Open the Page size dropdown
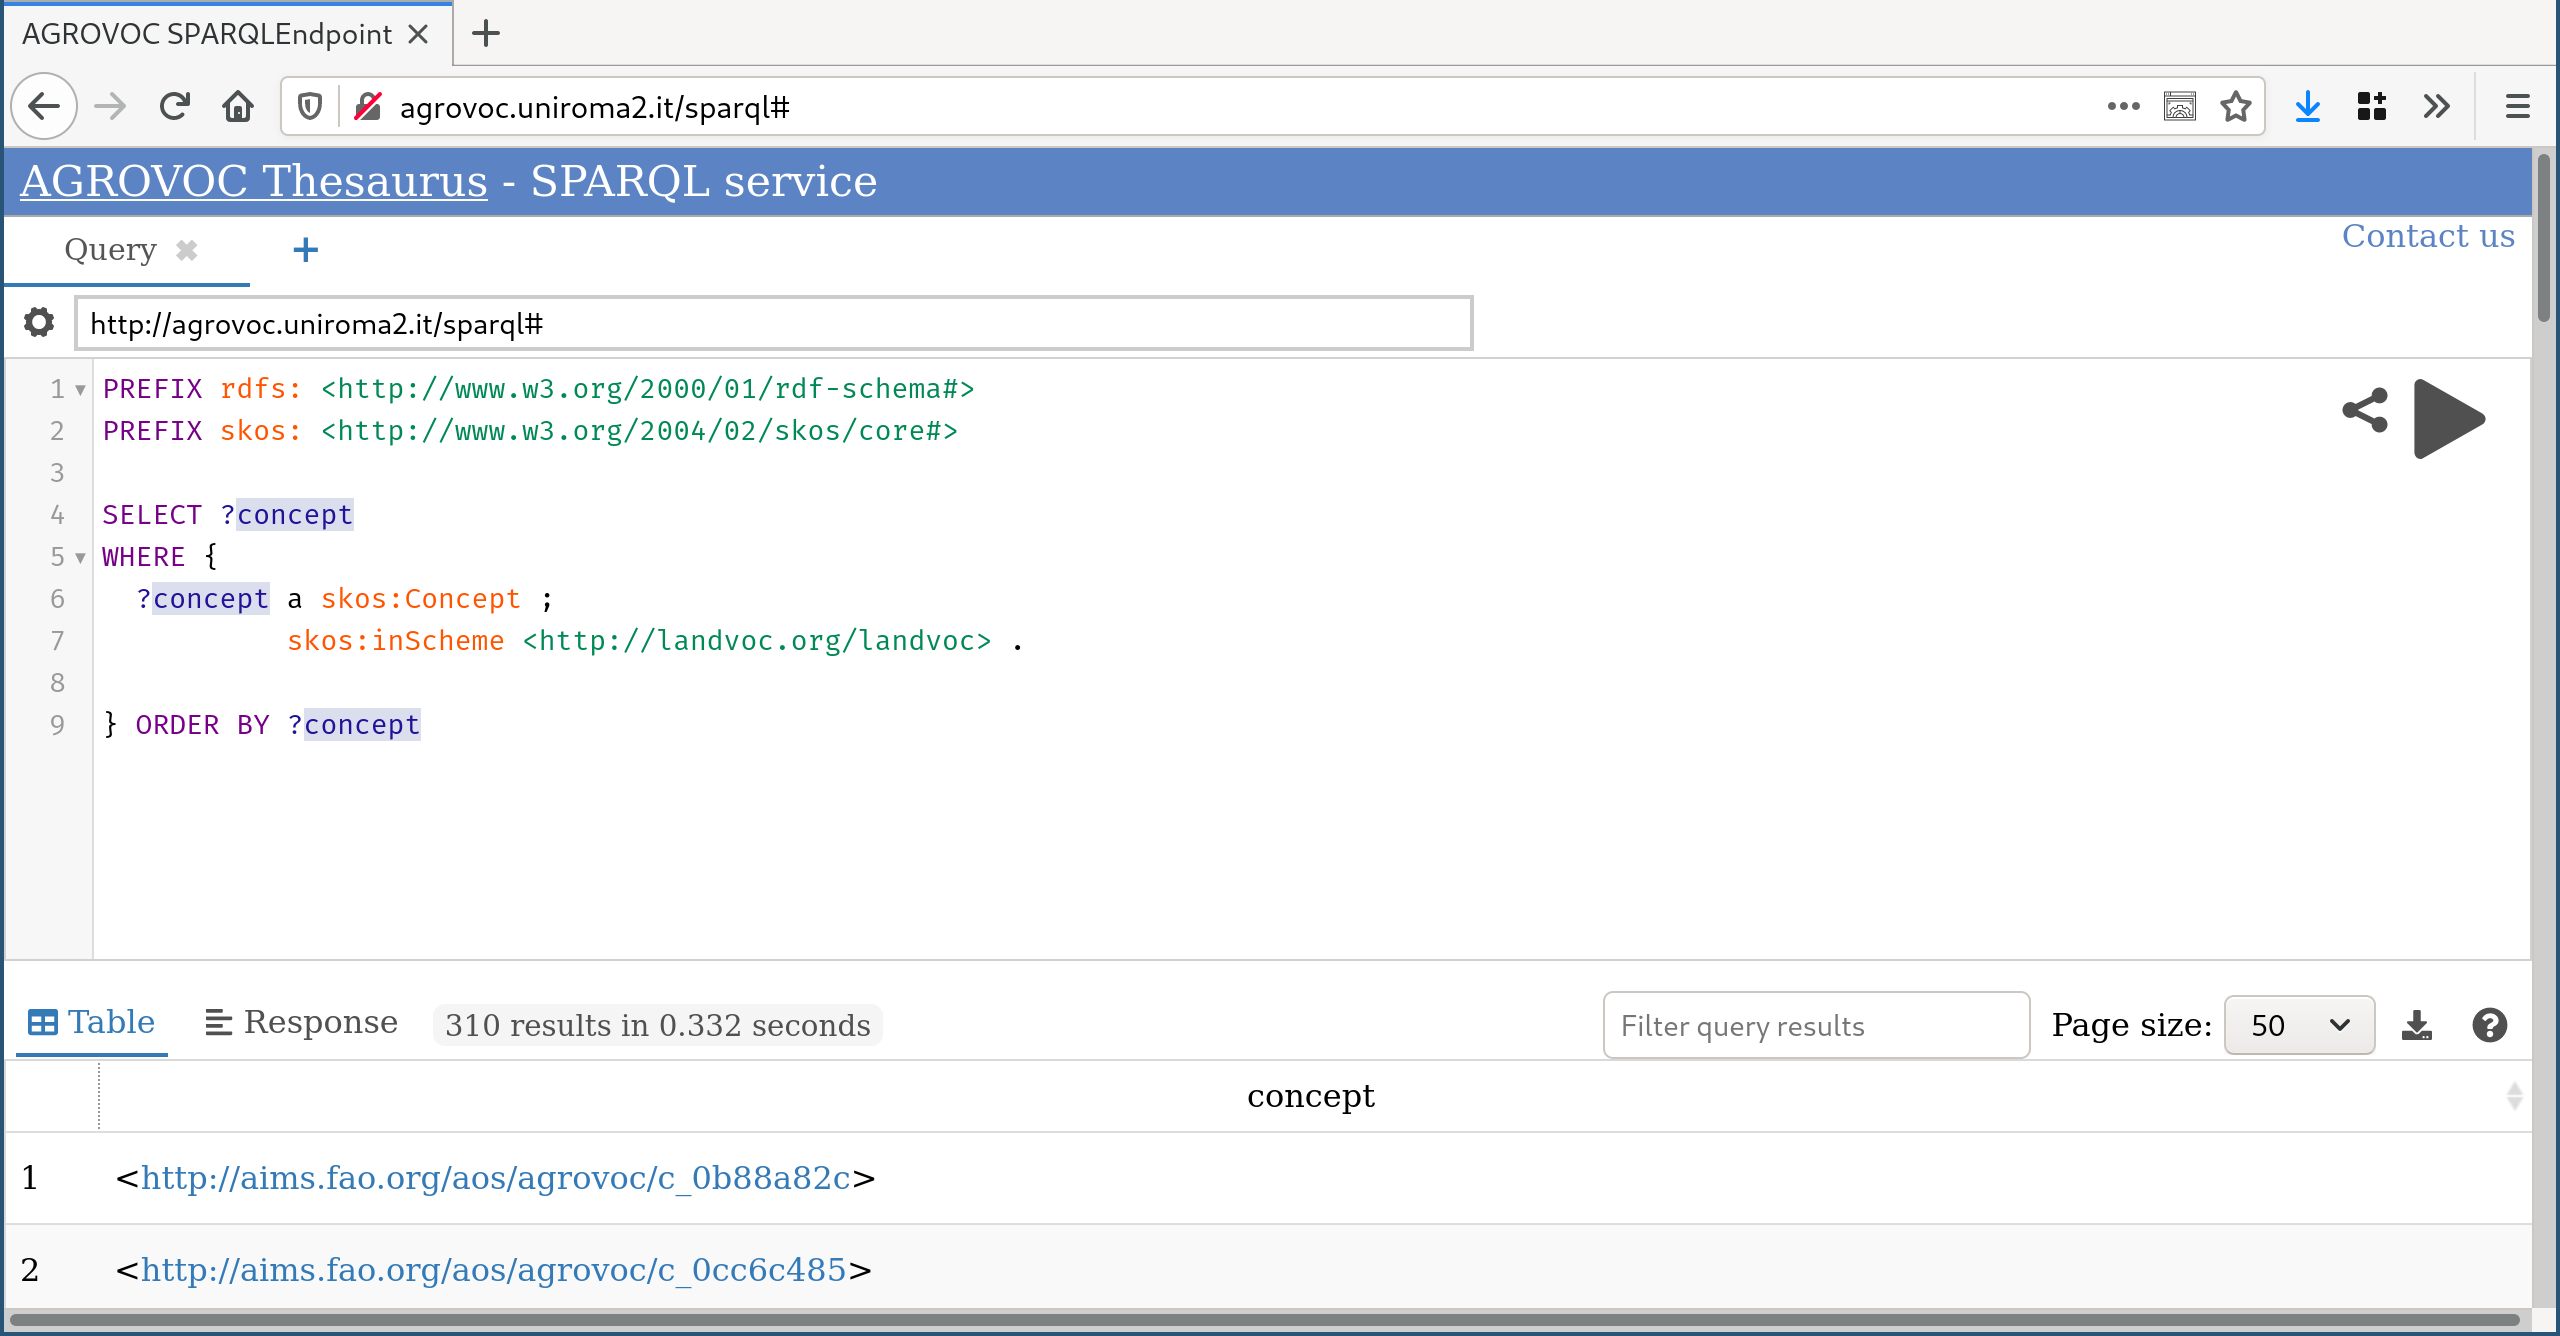This screenshot has width=2560, height=1336. (x=2299, y=1025)
